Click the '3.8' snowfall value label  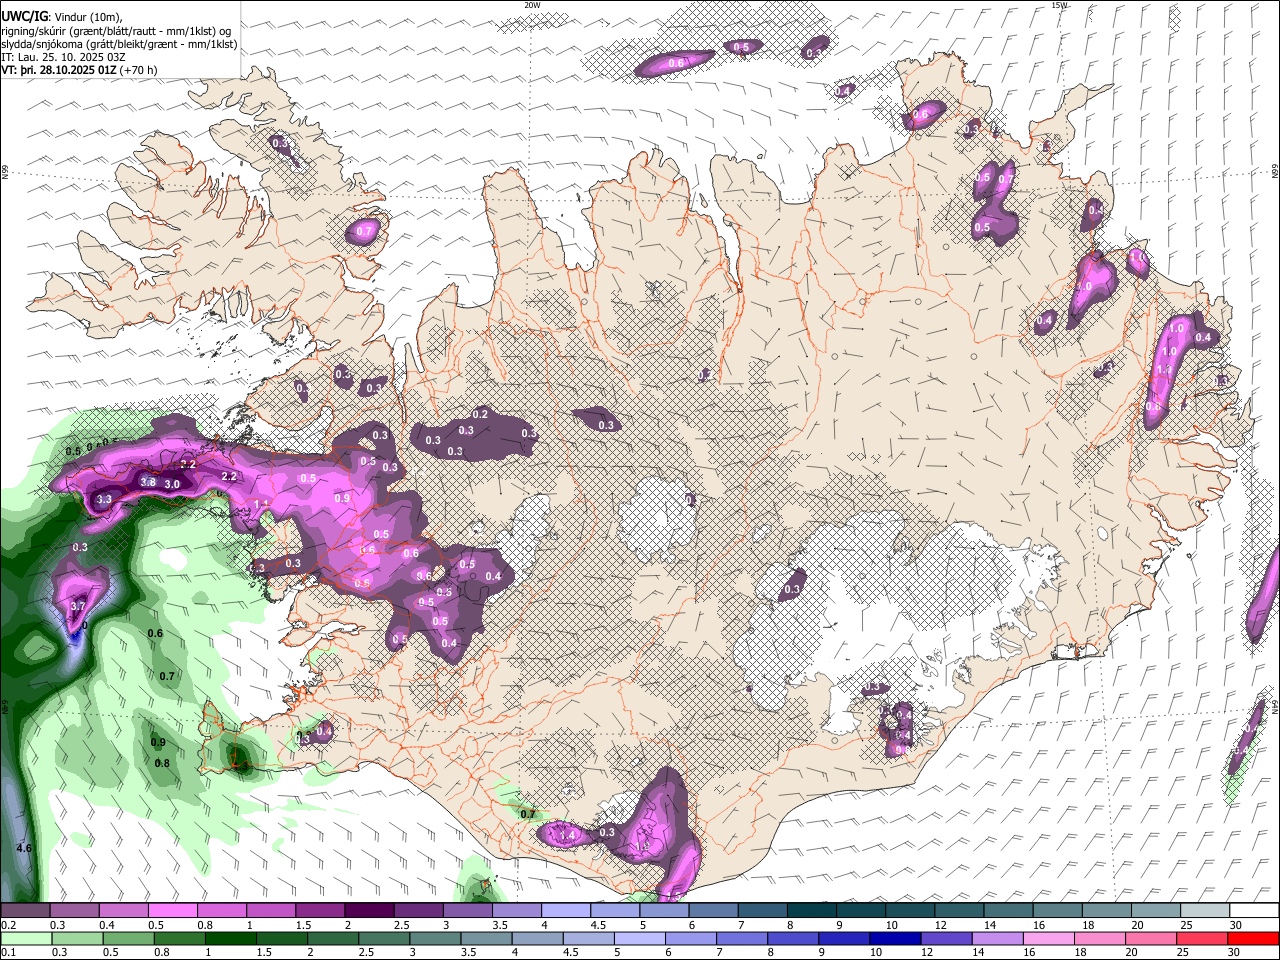point(148,482)
